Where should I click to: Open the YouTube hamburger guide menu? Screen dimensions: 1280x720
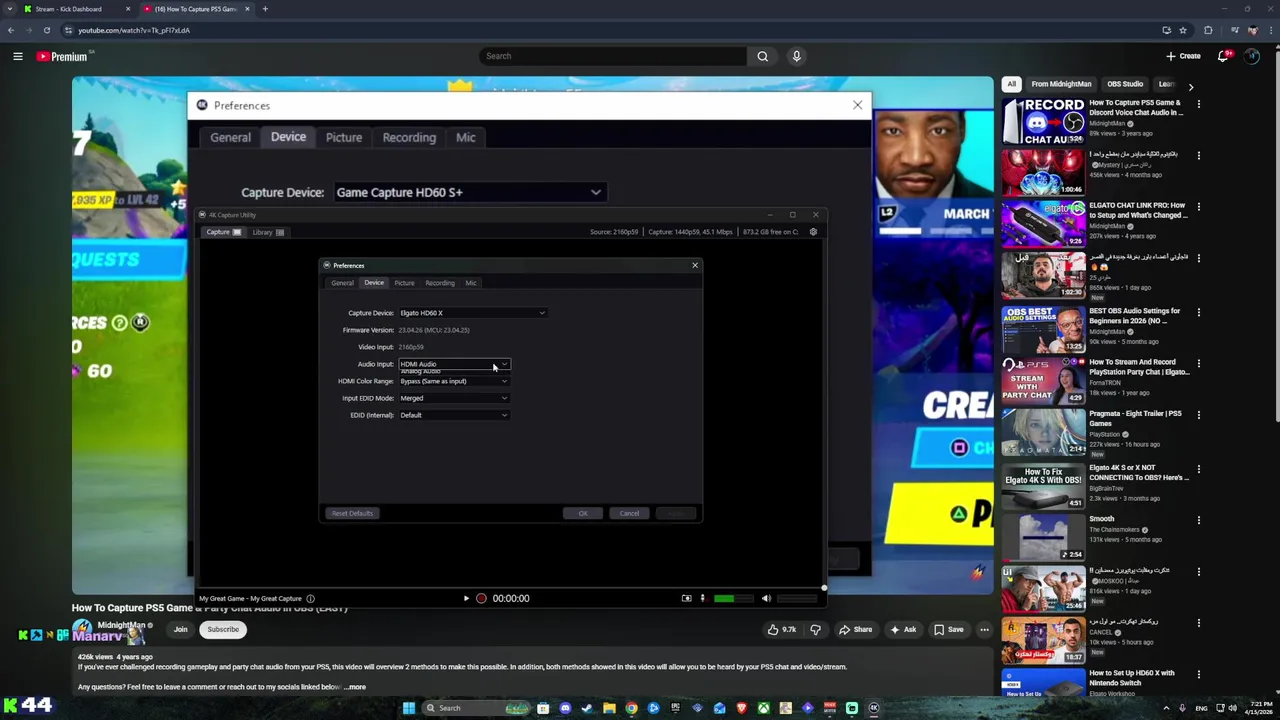click(x=18, y=56)
